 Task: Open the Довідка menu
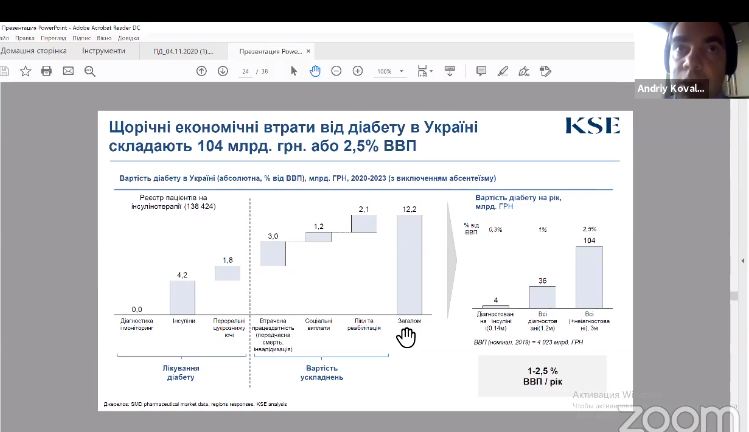tap(128, 37)
